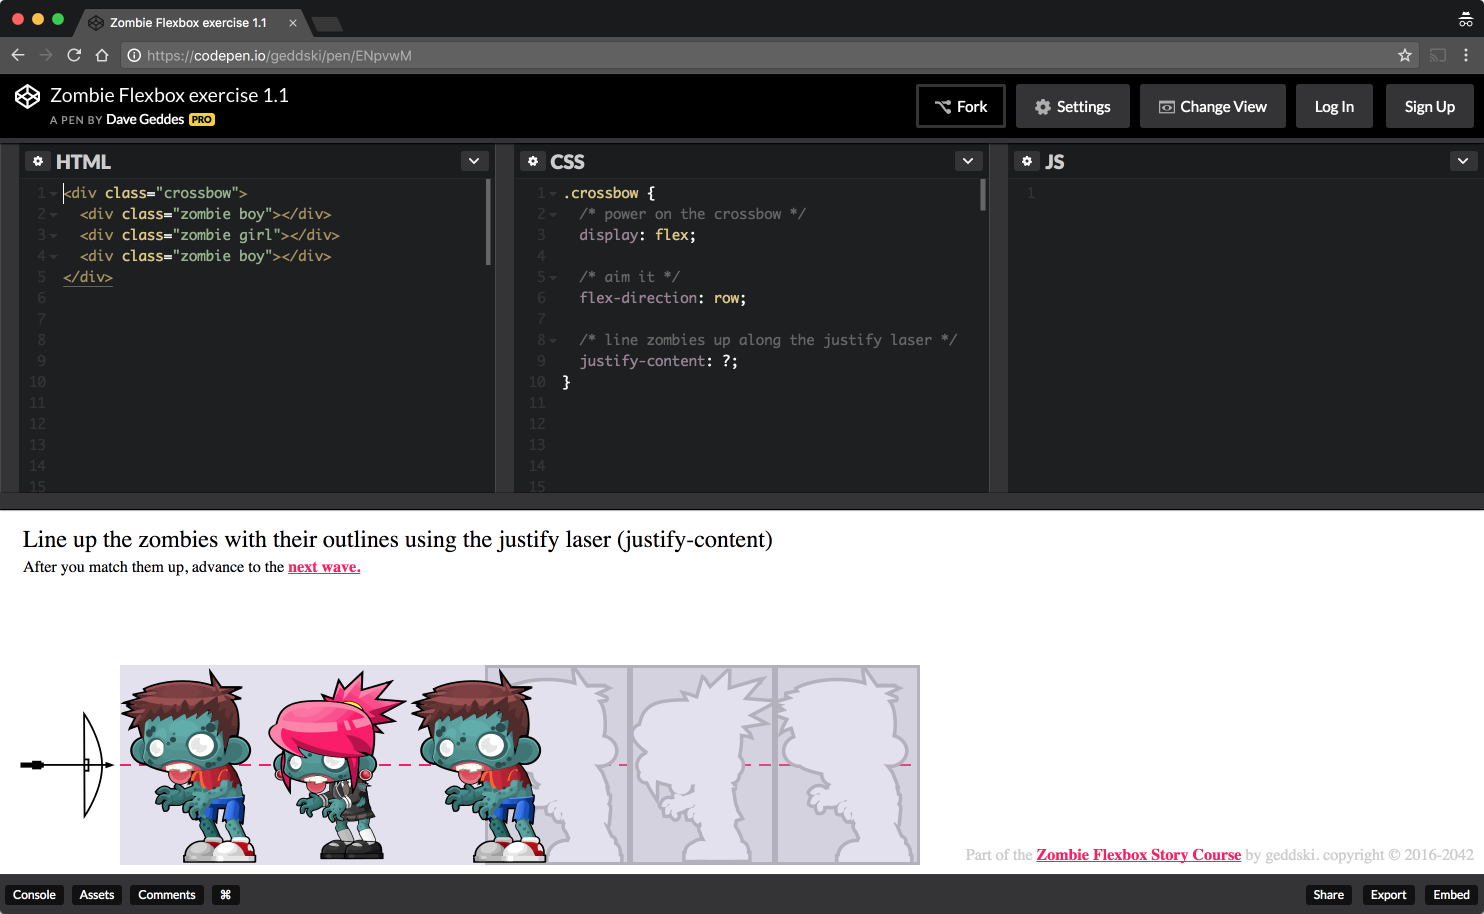Click the CSS editor scrollbar
Screen dimensions: 1484x914
tap(983, 195)
